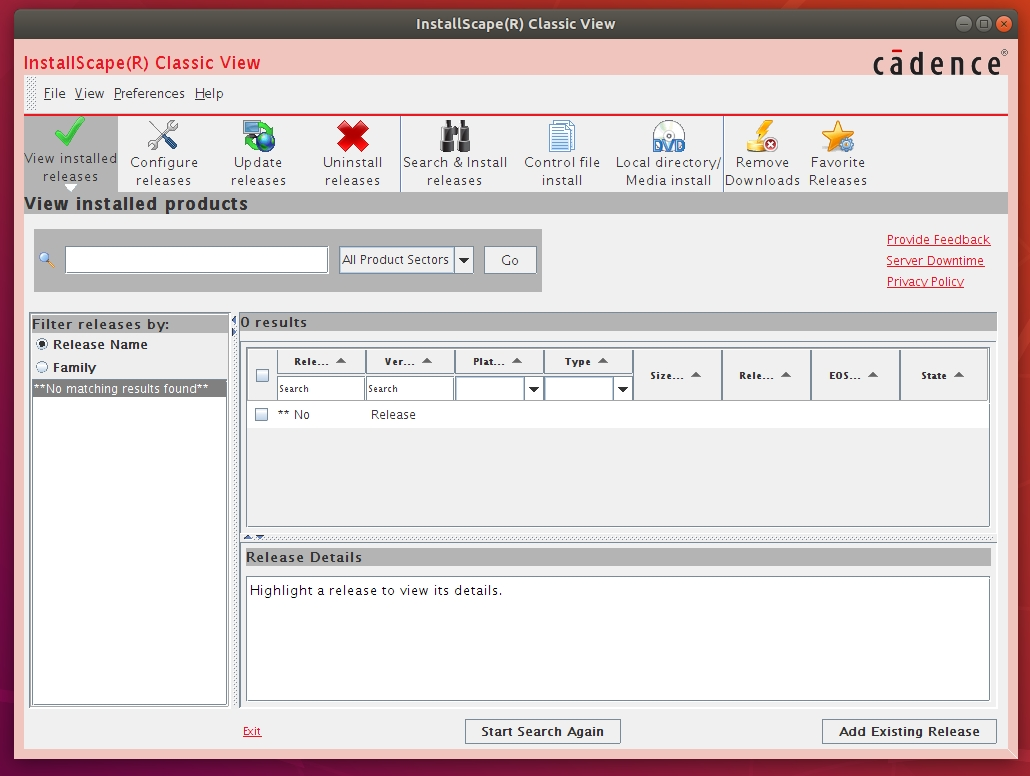Click the Go button
Image resolution: width=1030 pixels, height=776 pixels.
(510, 260)
